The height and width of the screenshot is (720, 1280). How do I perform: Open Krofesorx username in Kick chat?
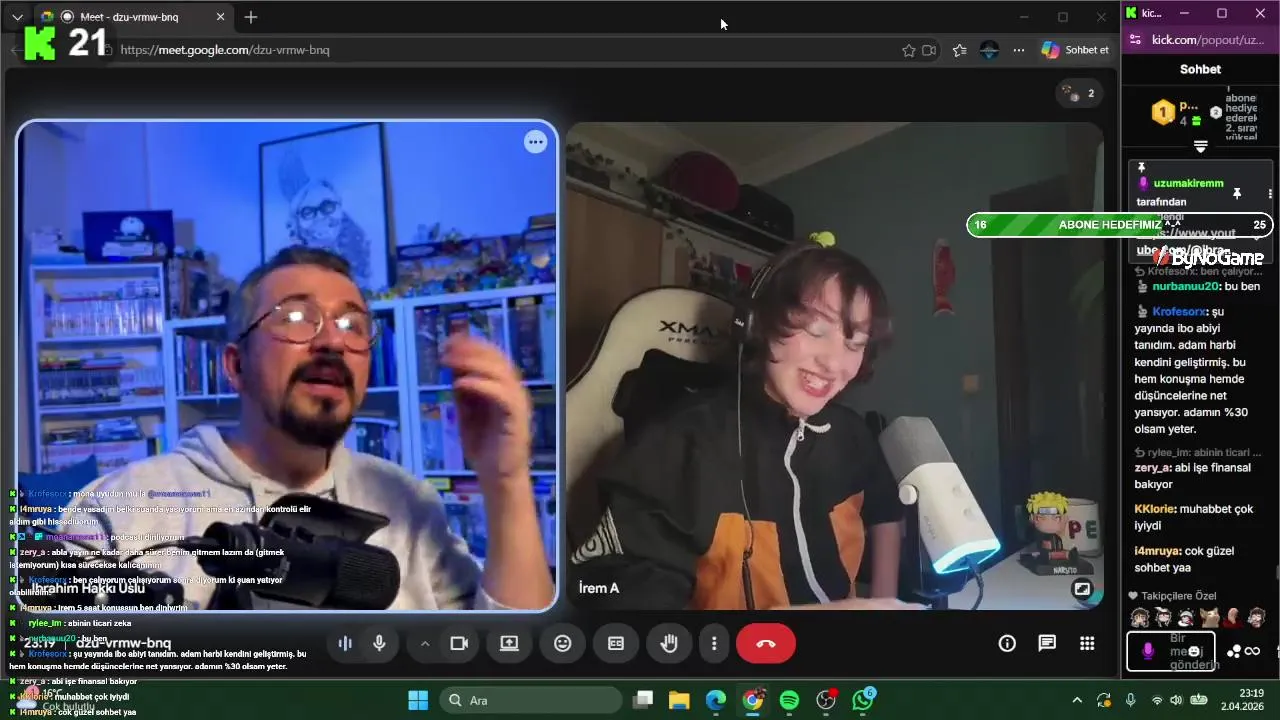tap(1179, 312)
